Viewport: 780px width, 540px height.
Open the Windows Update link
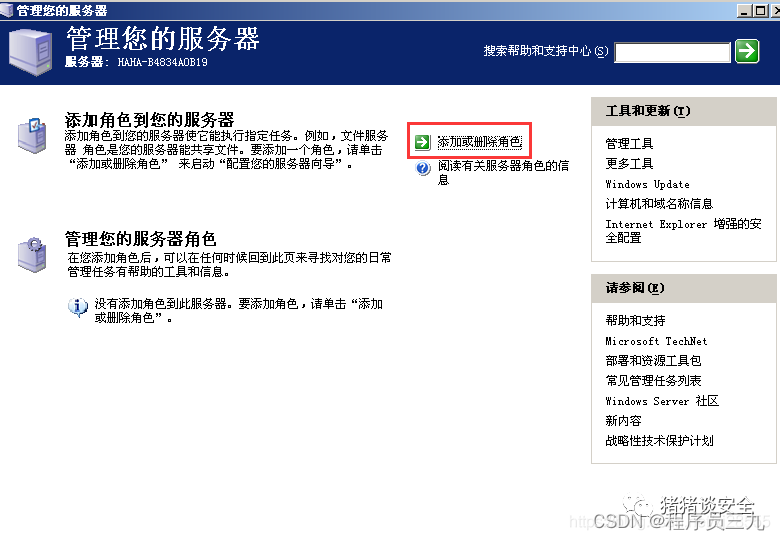[x=647, y=184]
